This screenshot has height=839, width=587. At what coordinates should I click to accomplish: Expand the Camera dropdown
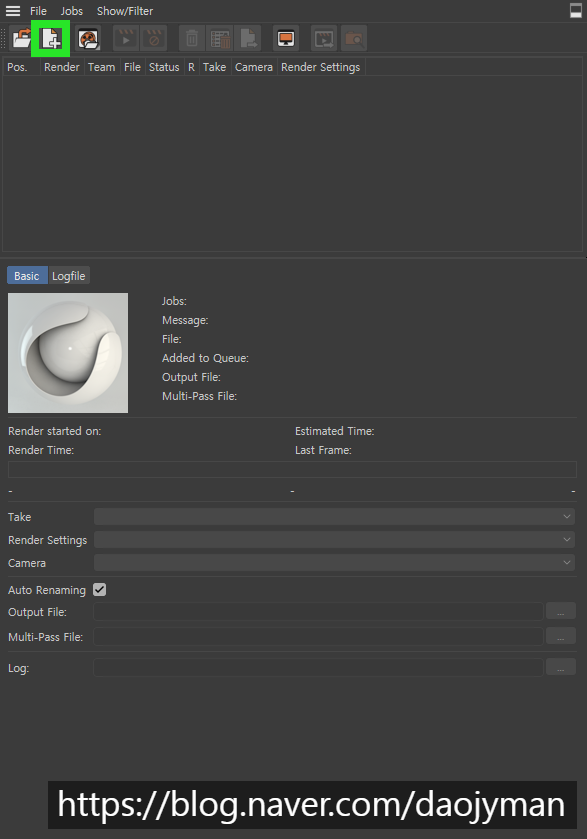tap(334, 562)
